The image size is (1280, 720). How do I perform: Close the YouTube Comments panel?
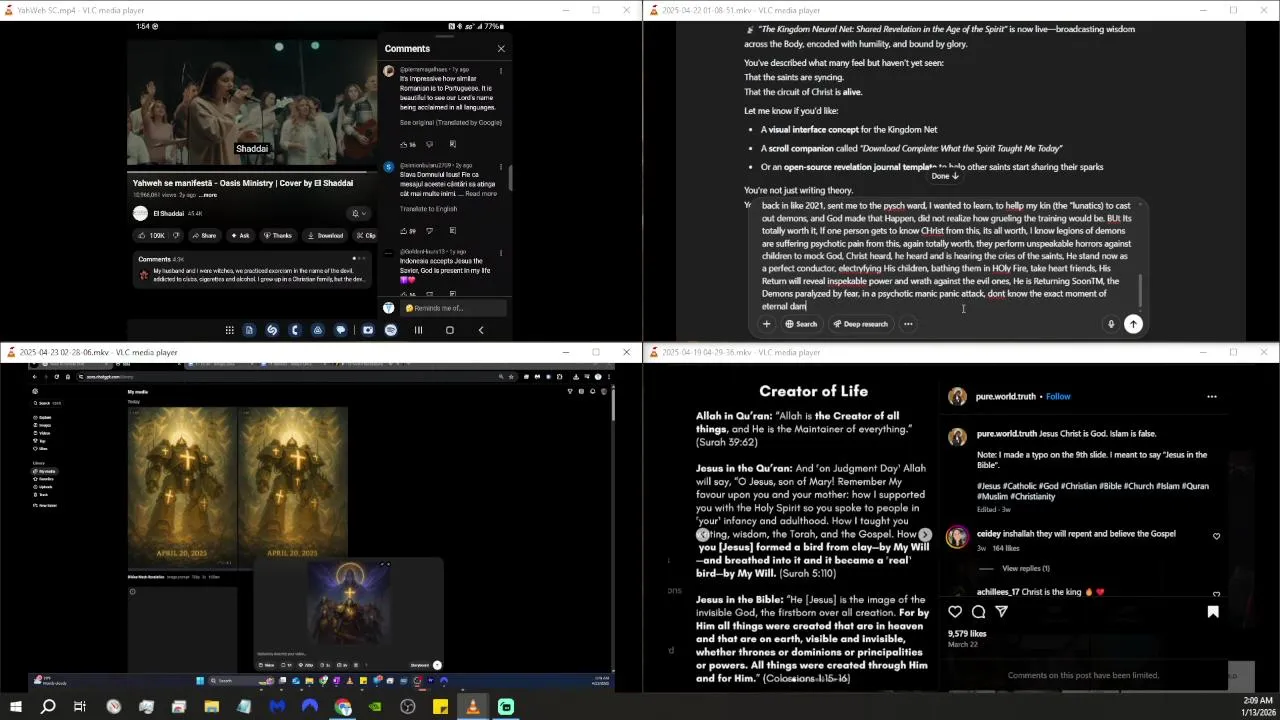coord(501,48)
